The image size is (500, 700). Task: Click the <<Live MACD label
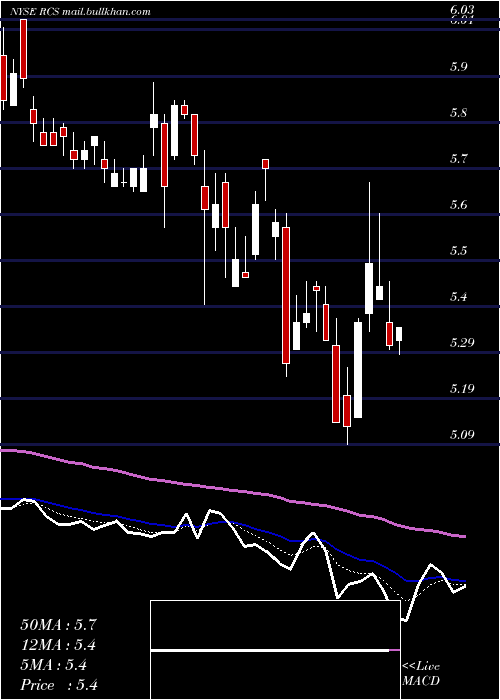pos(421,674)
